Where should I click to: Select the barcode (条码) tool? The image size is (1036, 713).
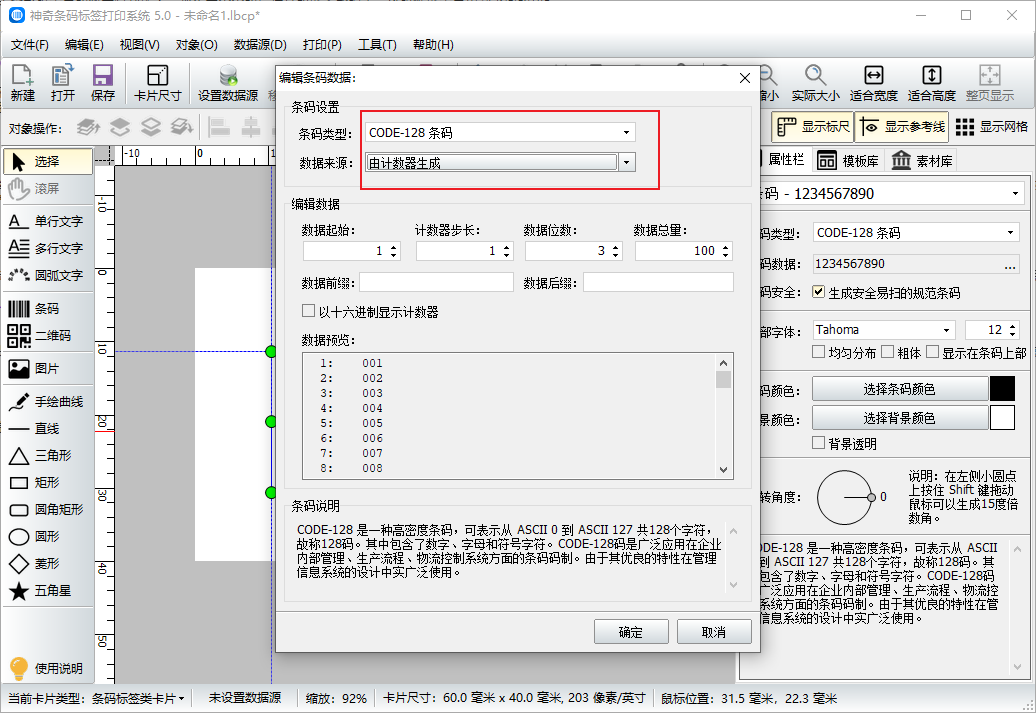click(x=45, y=309)
